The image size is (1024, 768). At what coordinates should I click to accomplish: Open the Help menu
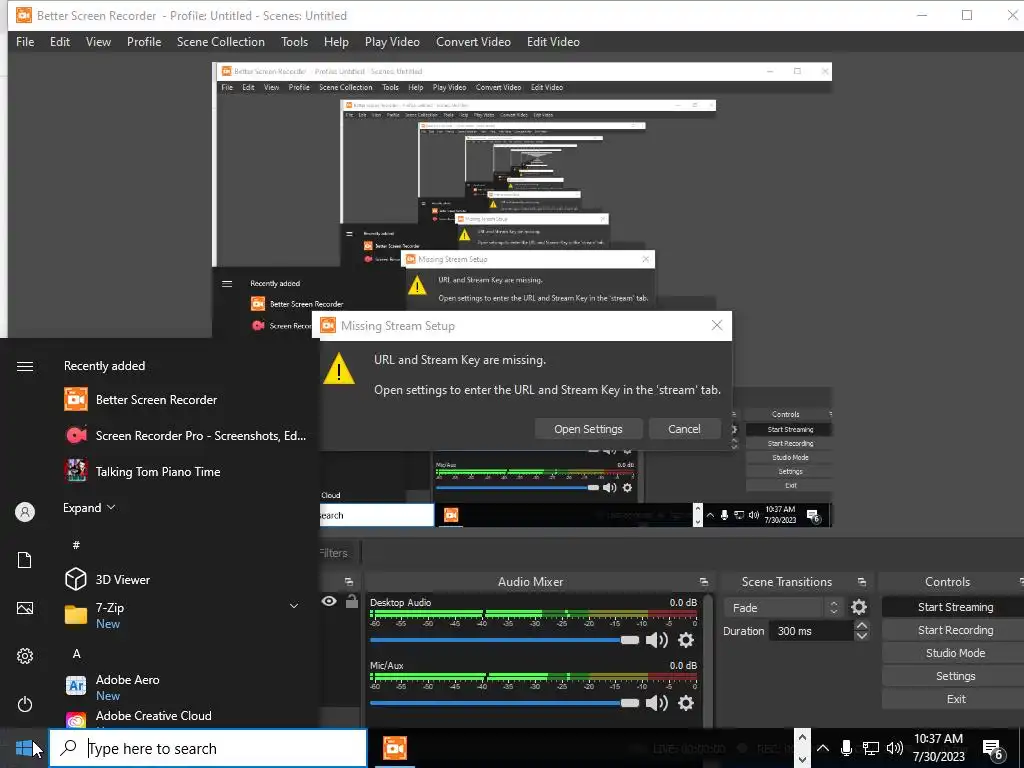tap(336, 42)
